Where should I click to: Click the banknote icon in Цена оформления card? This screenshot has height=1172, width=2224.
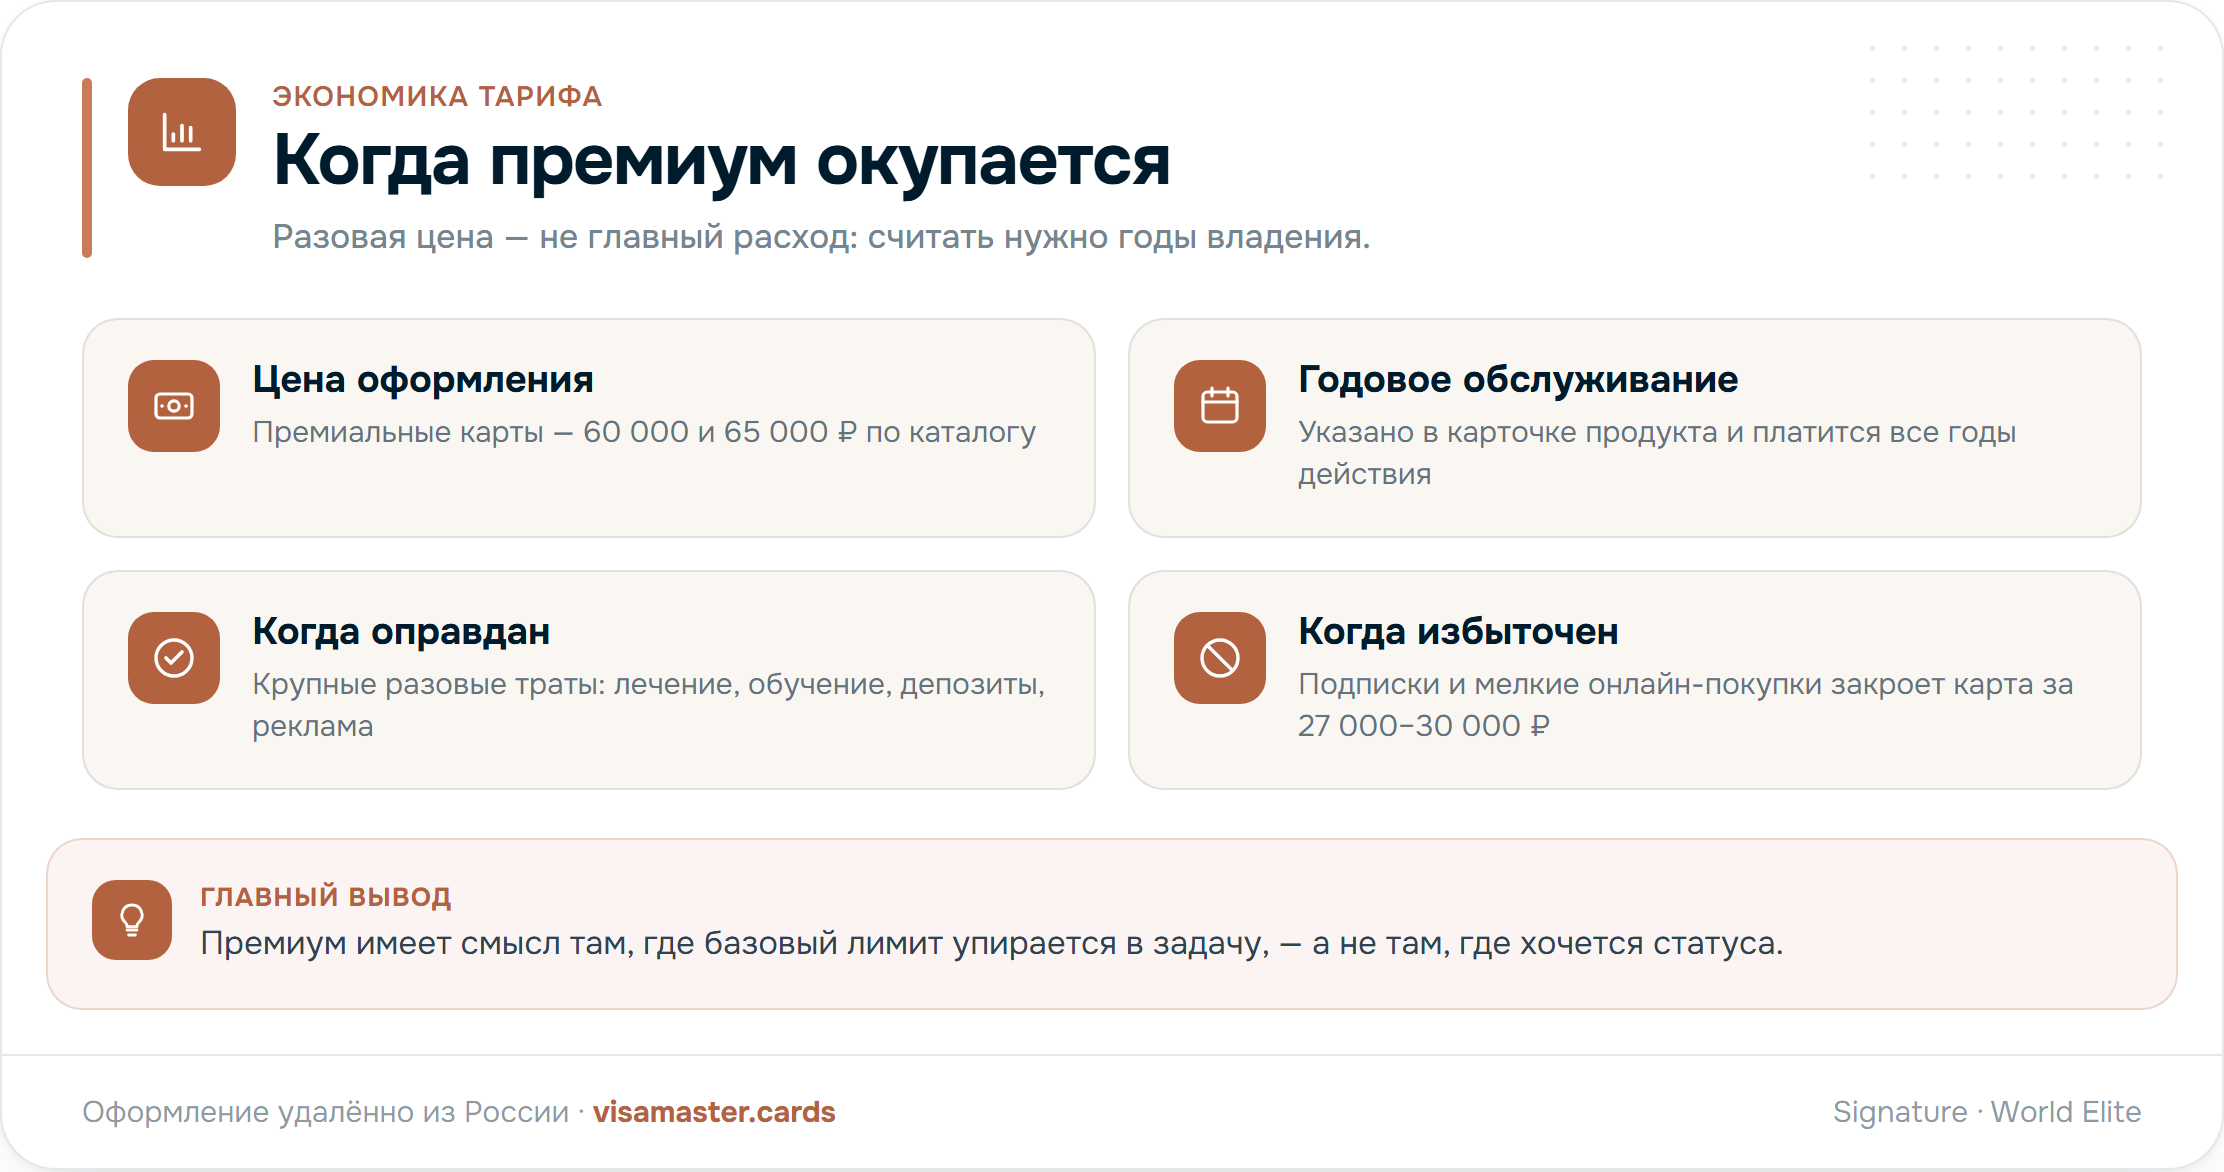tap(174, 406)
